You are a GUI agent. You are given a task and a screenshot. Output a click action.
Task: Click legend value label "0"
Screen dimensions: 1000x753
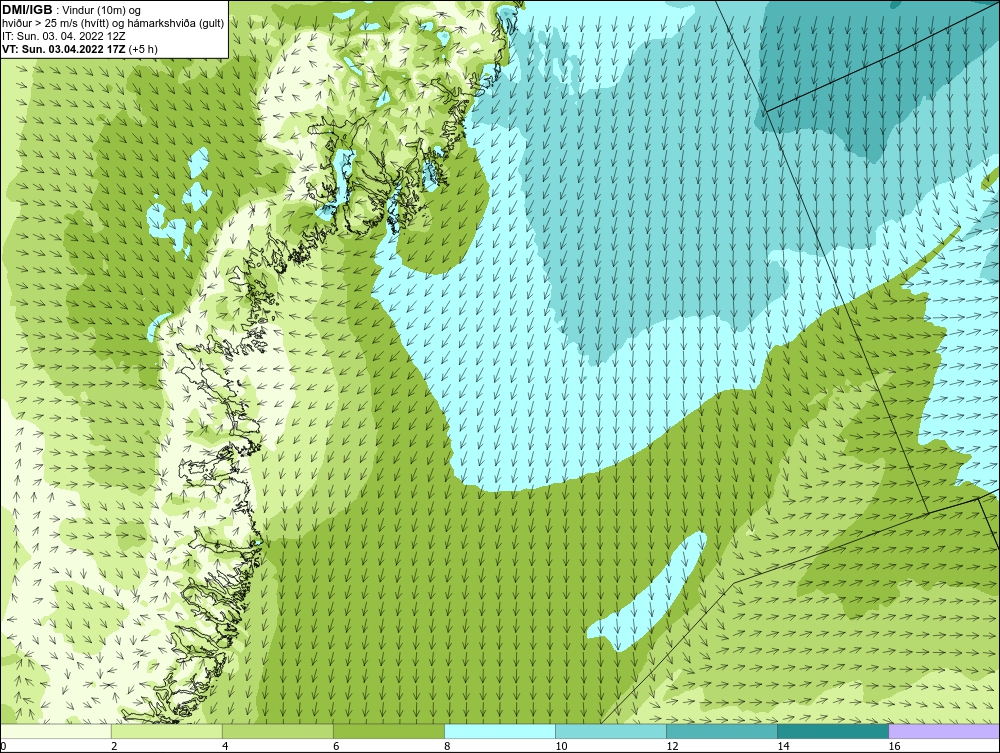[x=3, y=746]
